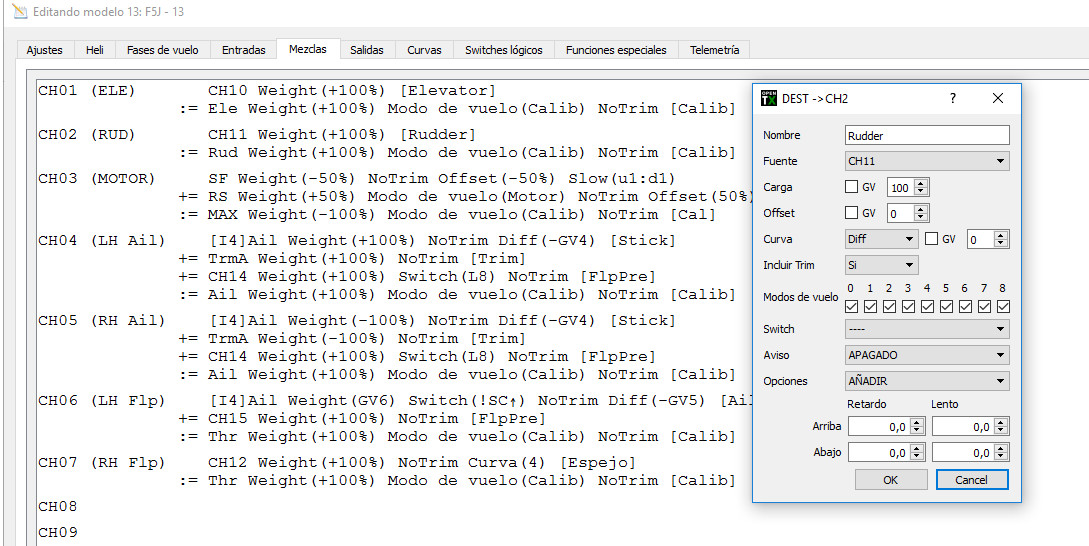
Task: Click the OpenTX icon in DEST dialog title
Action: pos(769,99)
